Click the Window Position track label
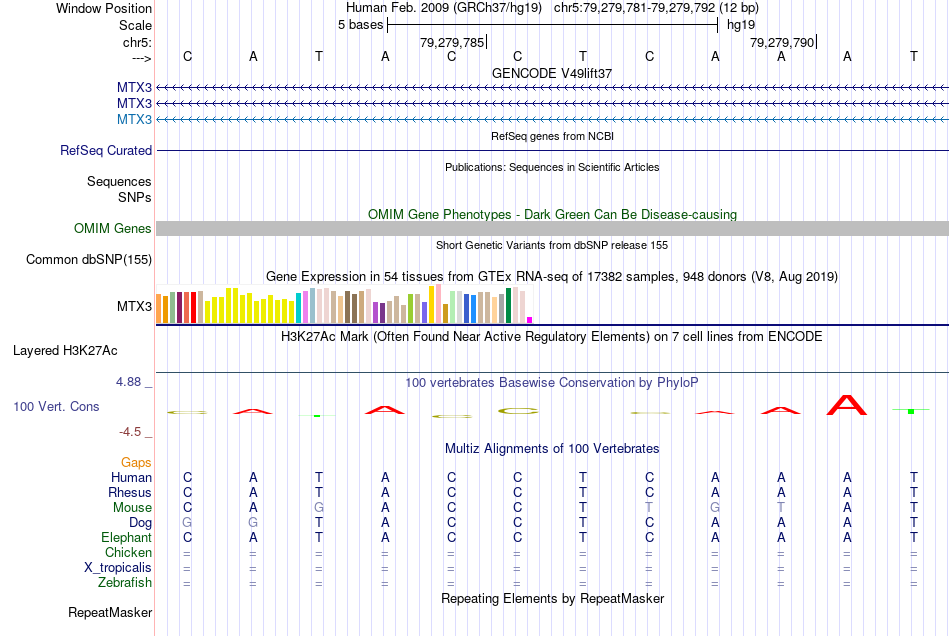Viewport: 950px width, 636px height. 104,8
